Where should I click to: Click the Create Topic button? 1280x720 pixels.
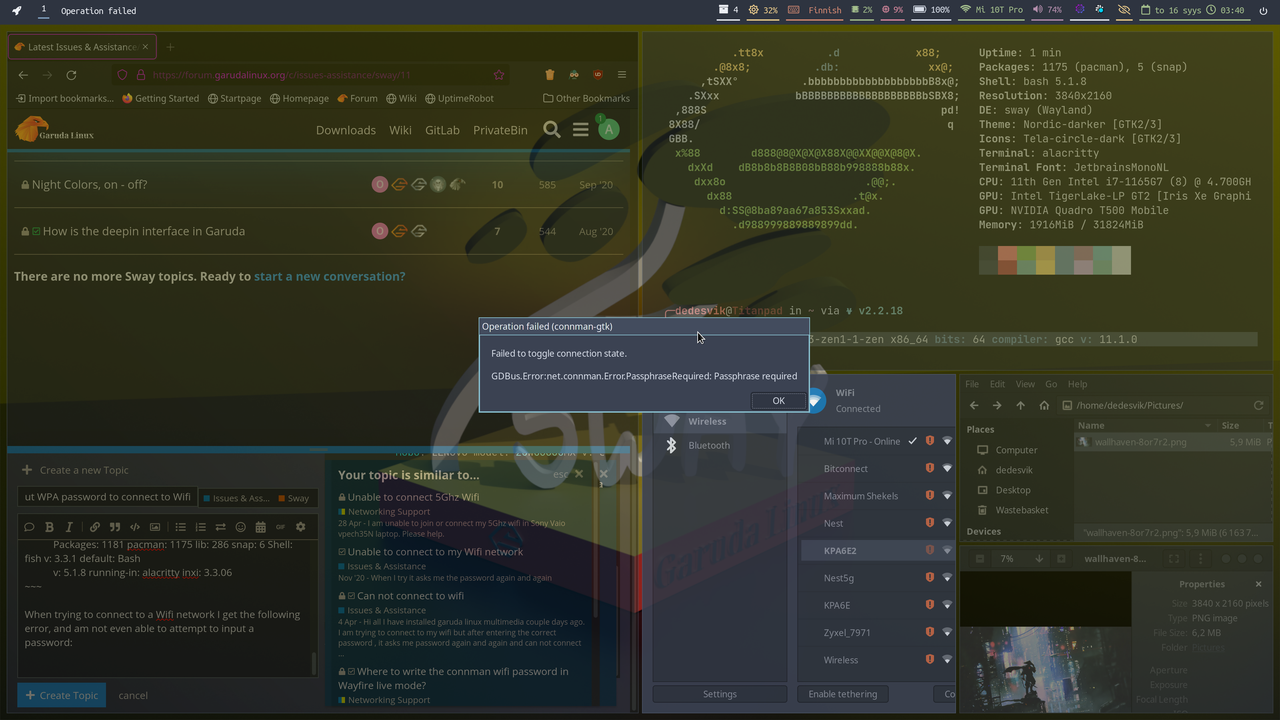pyautogui.click(x=62, y=695)
